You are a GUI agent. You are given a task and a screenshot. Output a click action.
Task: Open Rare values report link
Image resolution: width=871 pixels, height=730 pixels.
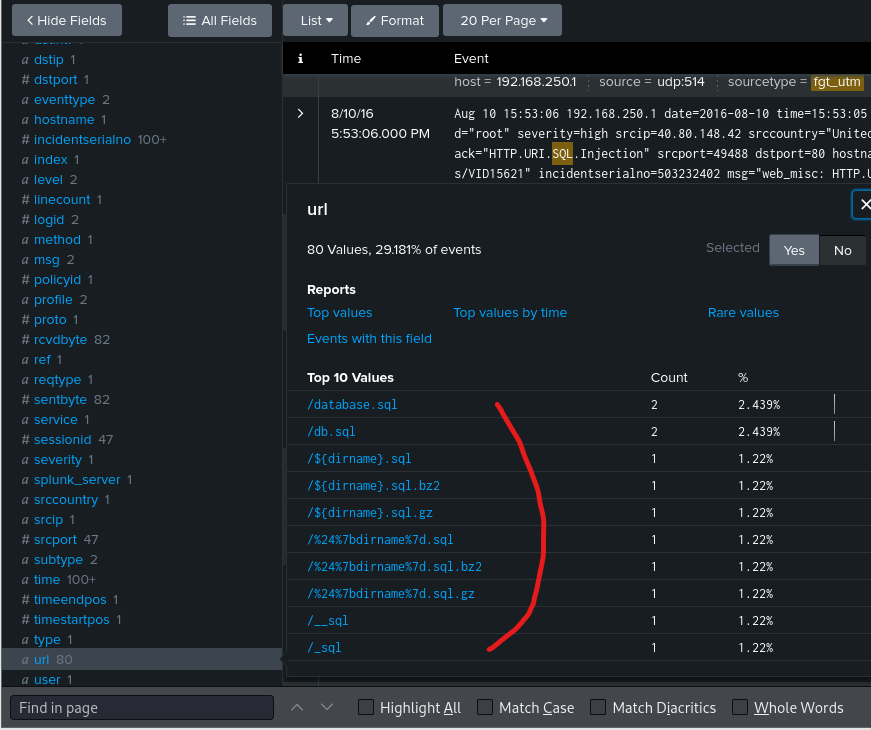[743, 313]
